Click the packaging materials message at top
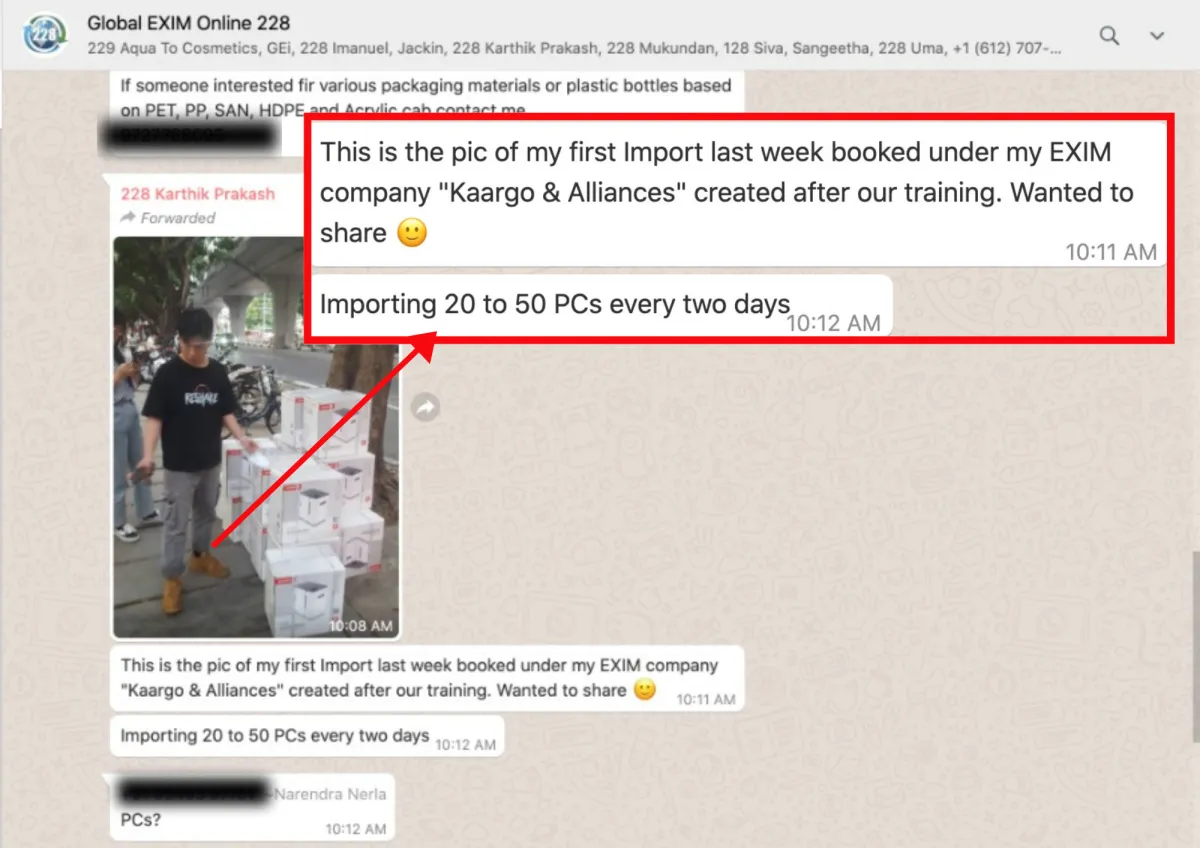This screenshot has width=1200, height=848. pyautogui.click(x=426, y=97)
